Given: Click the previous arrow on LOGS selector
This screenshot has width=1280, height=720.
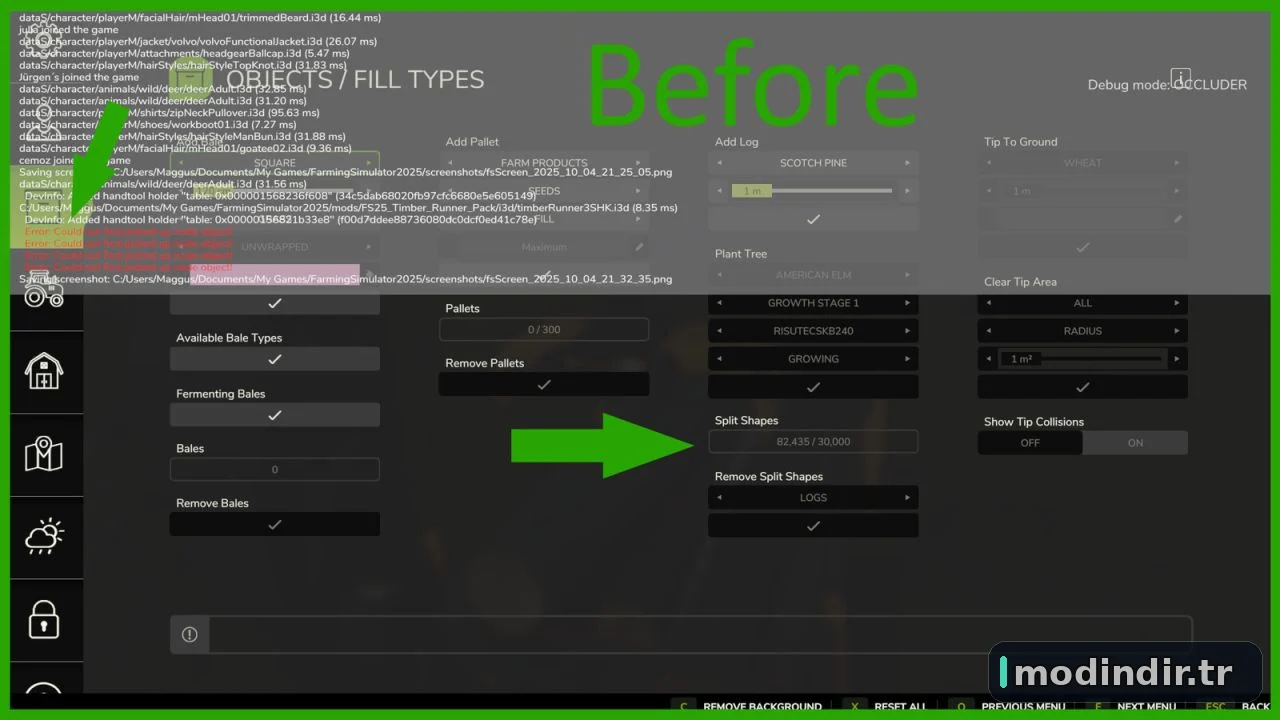Looking at the screenshot, I should (719, 497).
